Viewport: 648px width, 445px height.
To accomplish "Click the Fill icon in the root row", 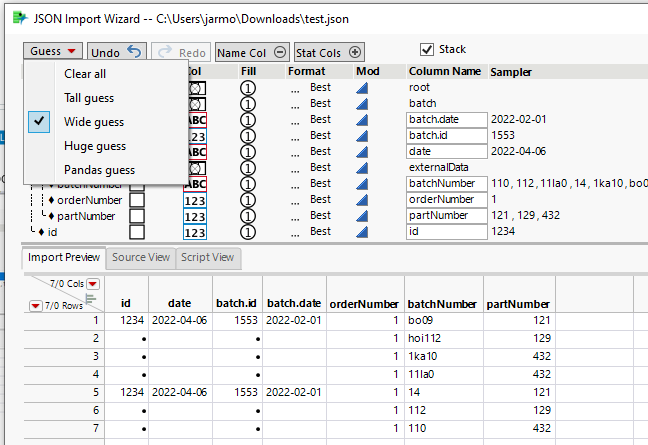I will (x=248, y=88).
